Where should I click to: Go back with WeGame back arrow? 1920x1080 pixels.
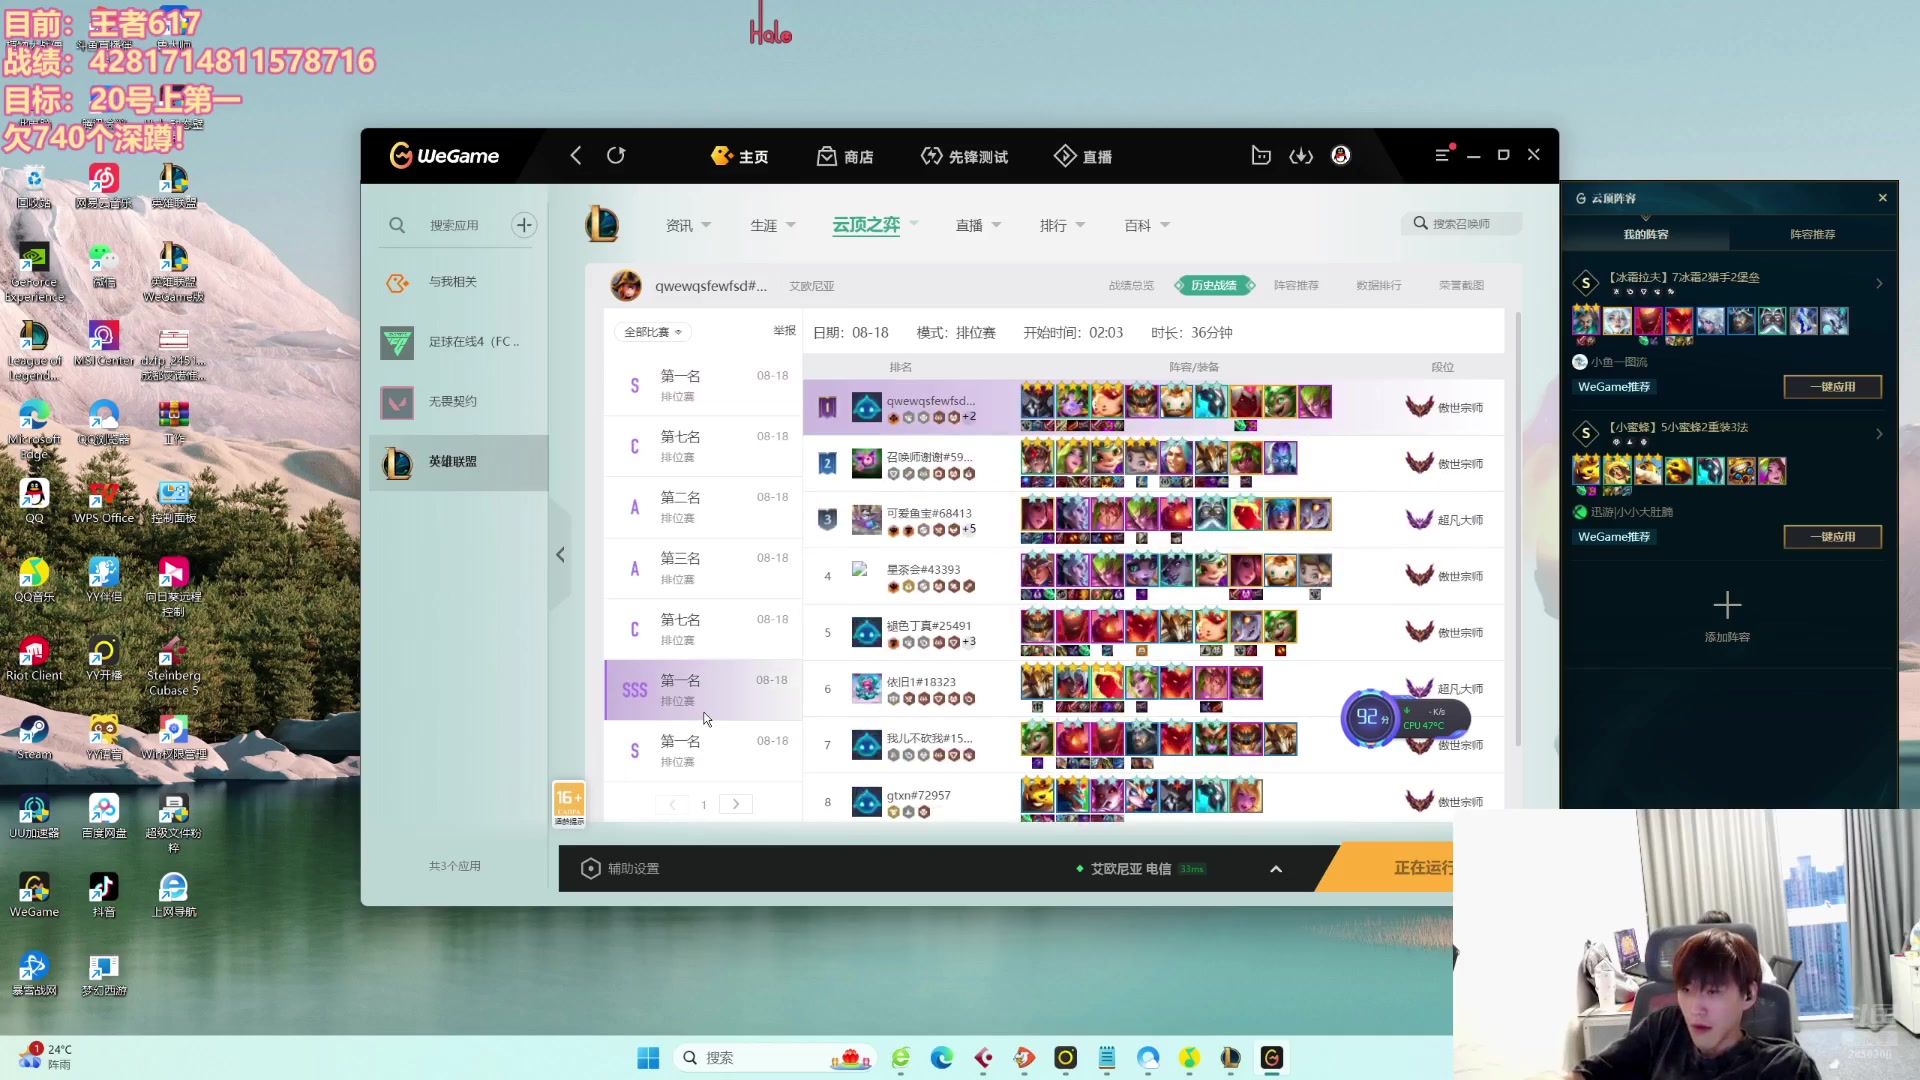click(575, 156)
